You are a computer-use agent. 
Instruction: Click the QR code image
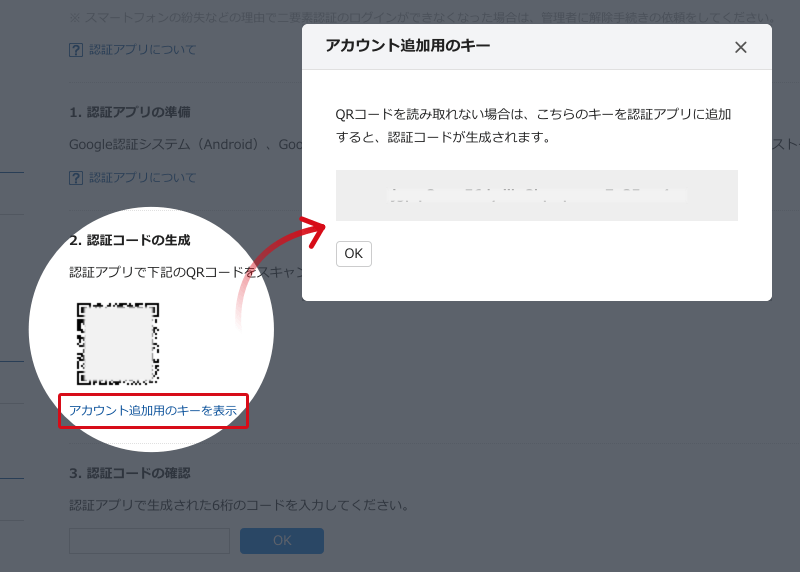pyautogui.click(x=118, y=343)
